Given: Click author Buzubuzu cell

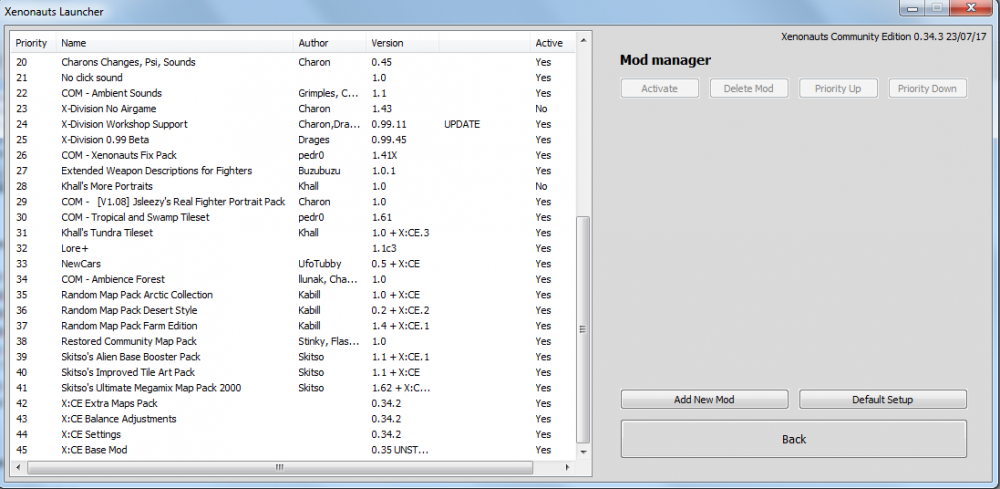Looking at the screenshot, I should click(x=318, y=171).
